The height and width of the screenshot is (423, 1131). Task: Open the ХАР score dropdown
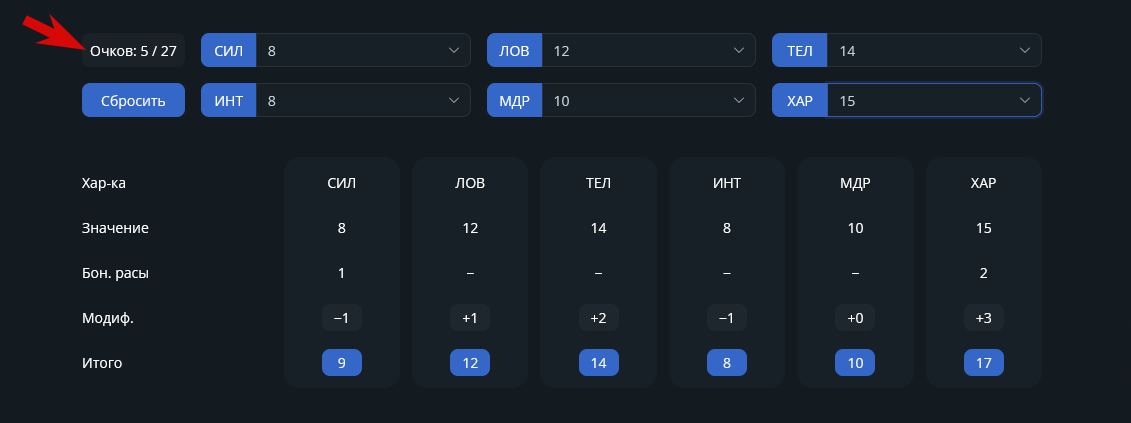click(x=934, y=100)
